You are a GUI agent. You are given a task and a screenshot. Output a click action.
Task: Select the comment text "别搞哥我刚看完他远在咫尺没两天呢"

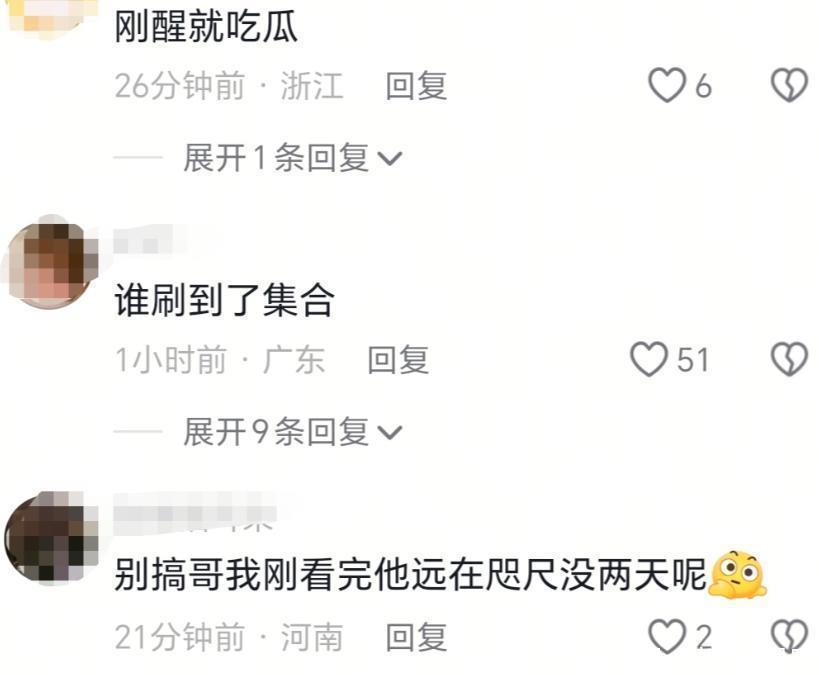(x=411, y=575)
